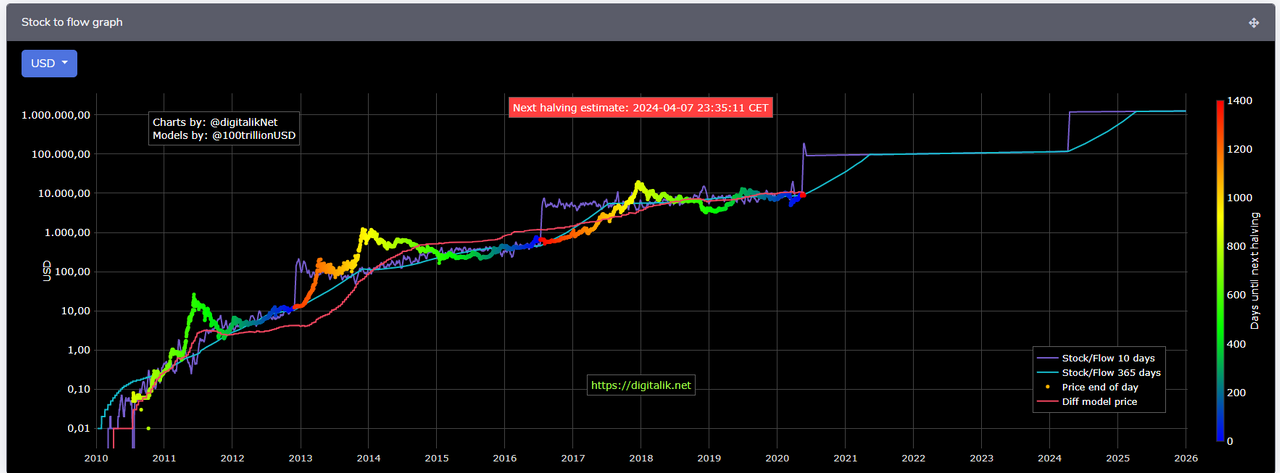The width and height of the screenshot is (1280, 473).
Task: Open the USD currency dropdown
Action: [49, 63]
